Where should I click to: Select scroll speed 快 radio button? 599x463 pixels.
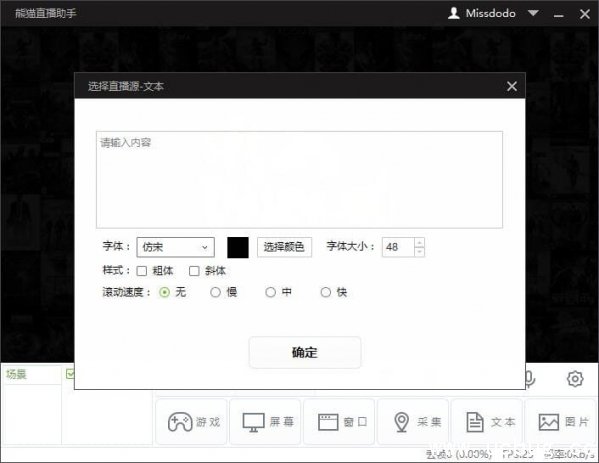point(325,292)
